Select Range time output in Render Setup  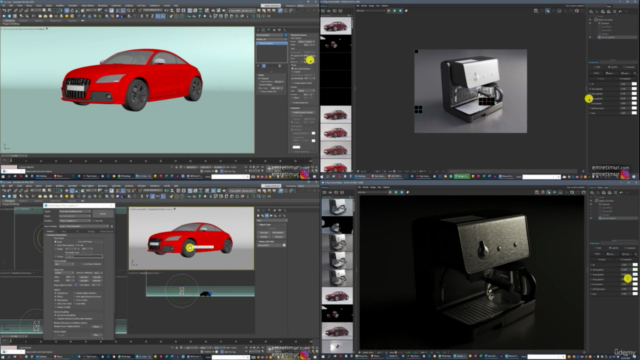pos(55,249)
